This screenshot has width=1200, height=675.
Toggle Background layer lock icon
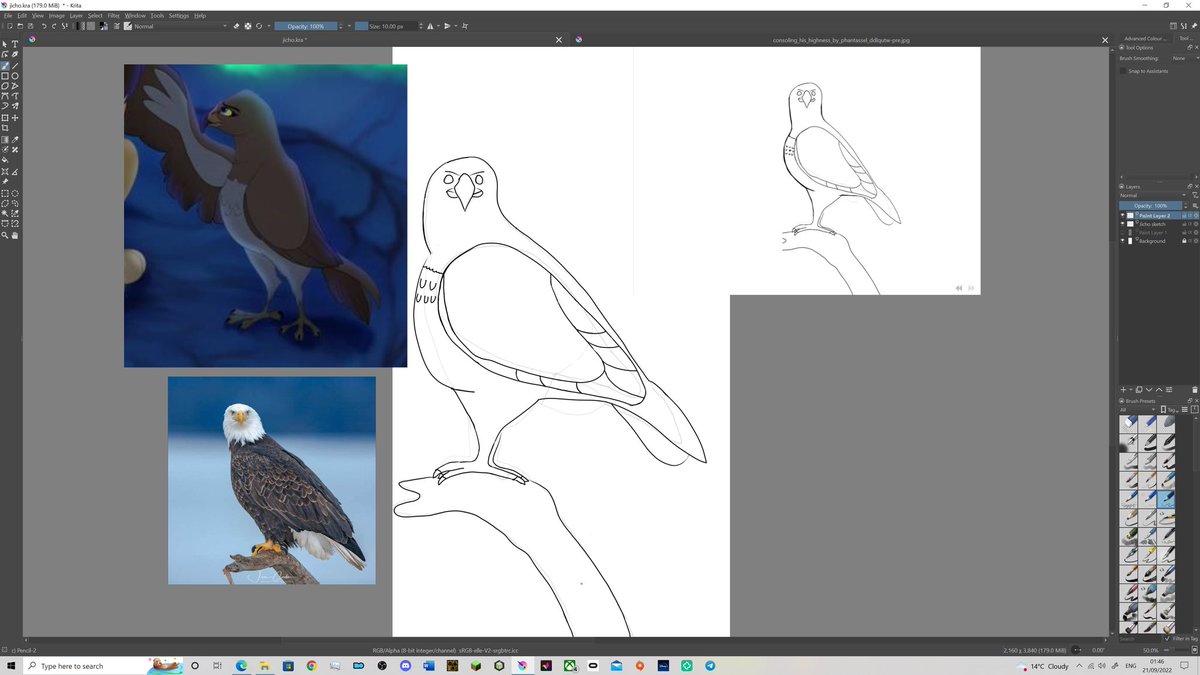(x=1184, y=241)
